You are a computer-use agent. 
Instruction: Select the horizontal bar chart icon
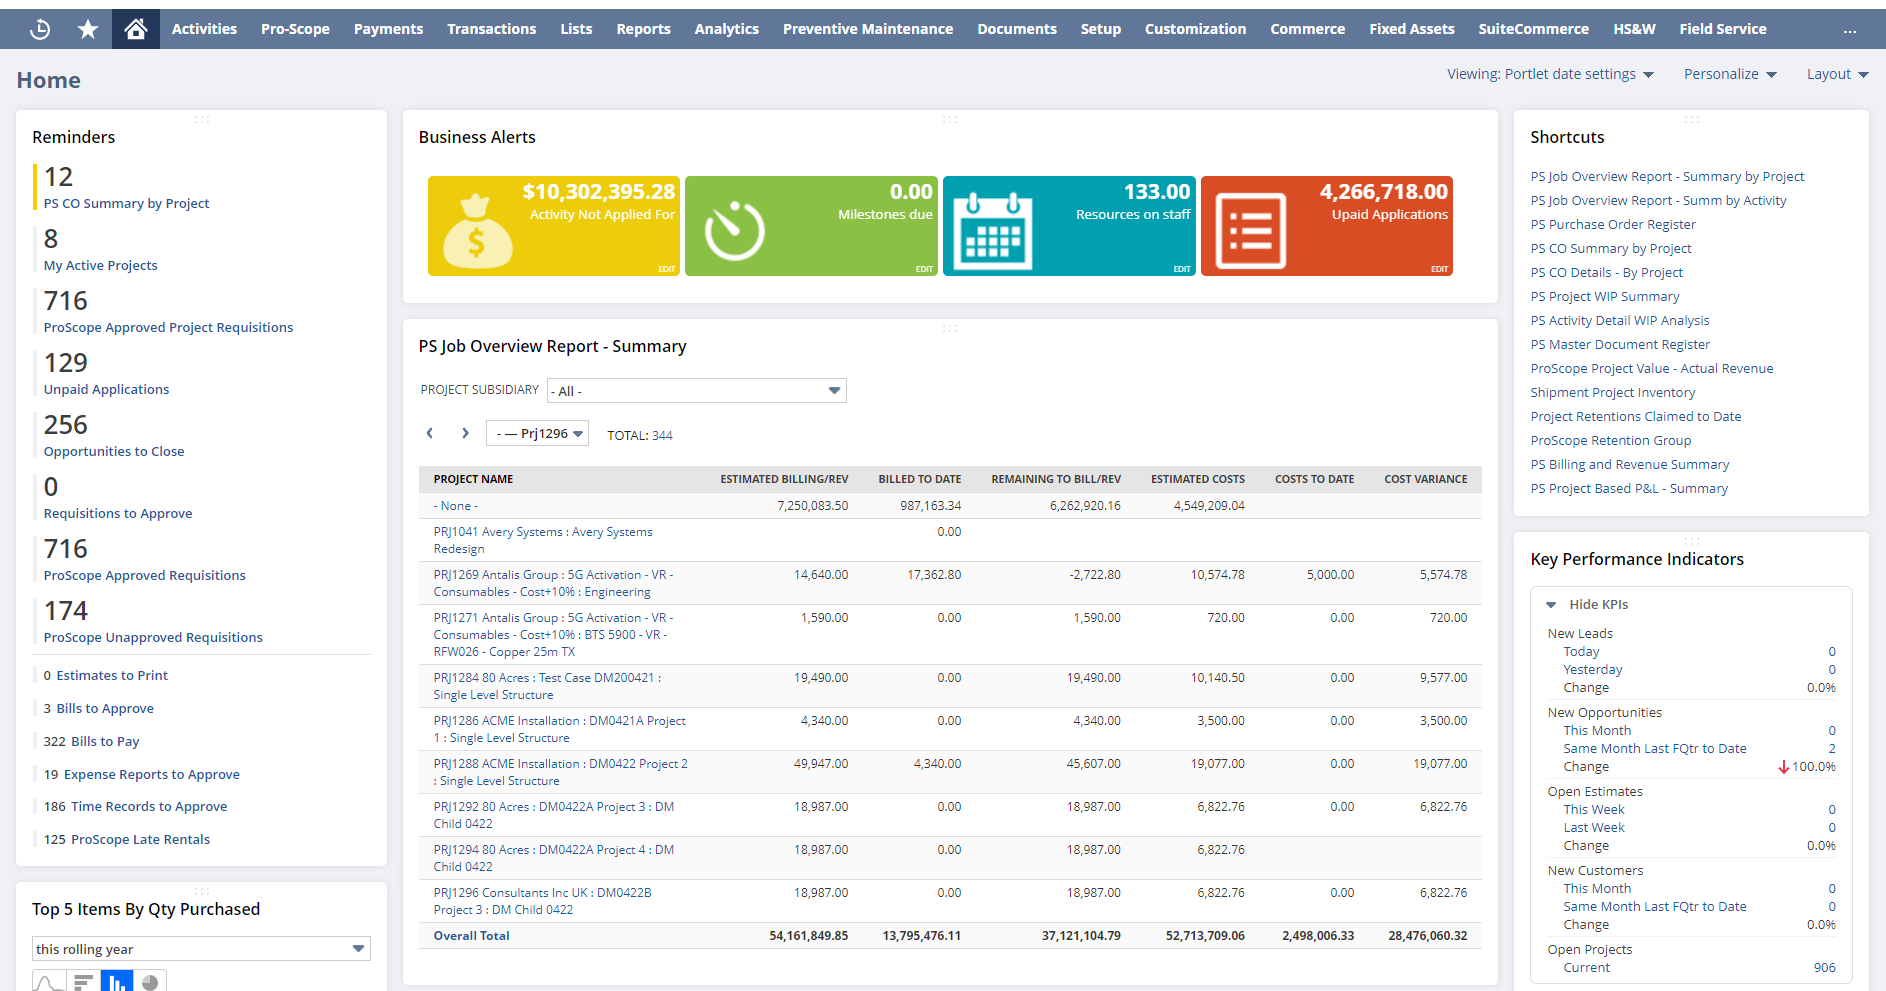pos(82,981)
